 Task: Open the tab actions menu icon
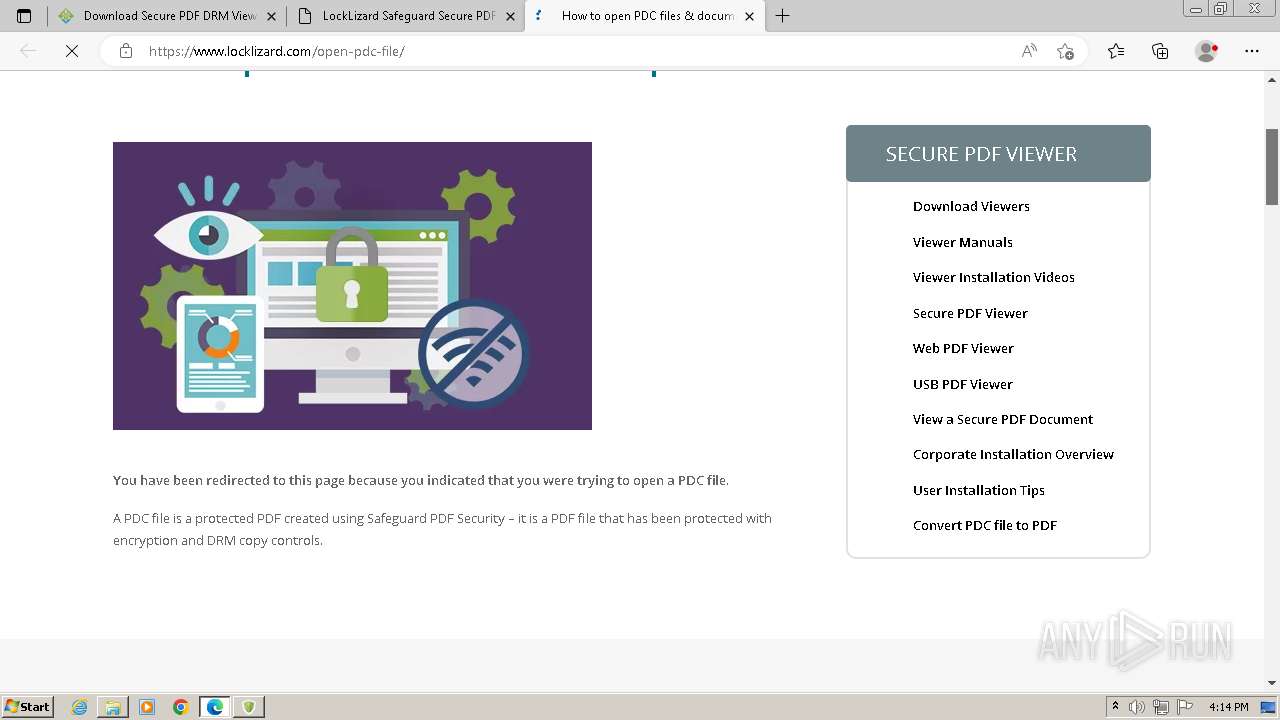pyautogui.click(x=24, y=16)
